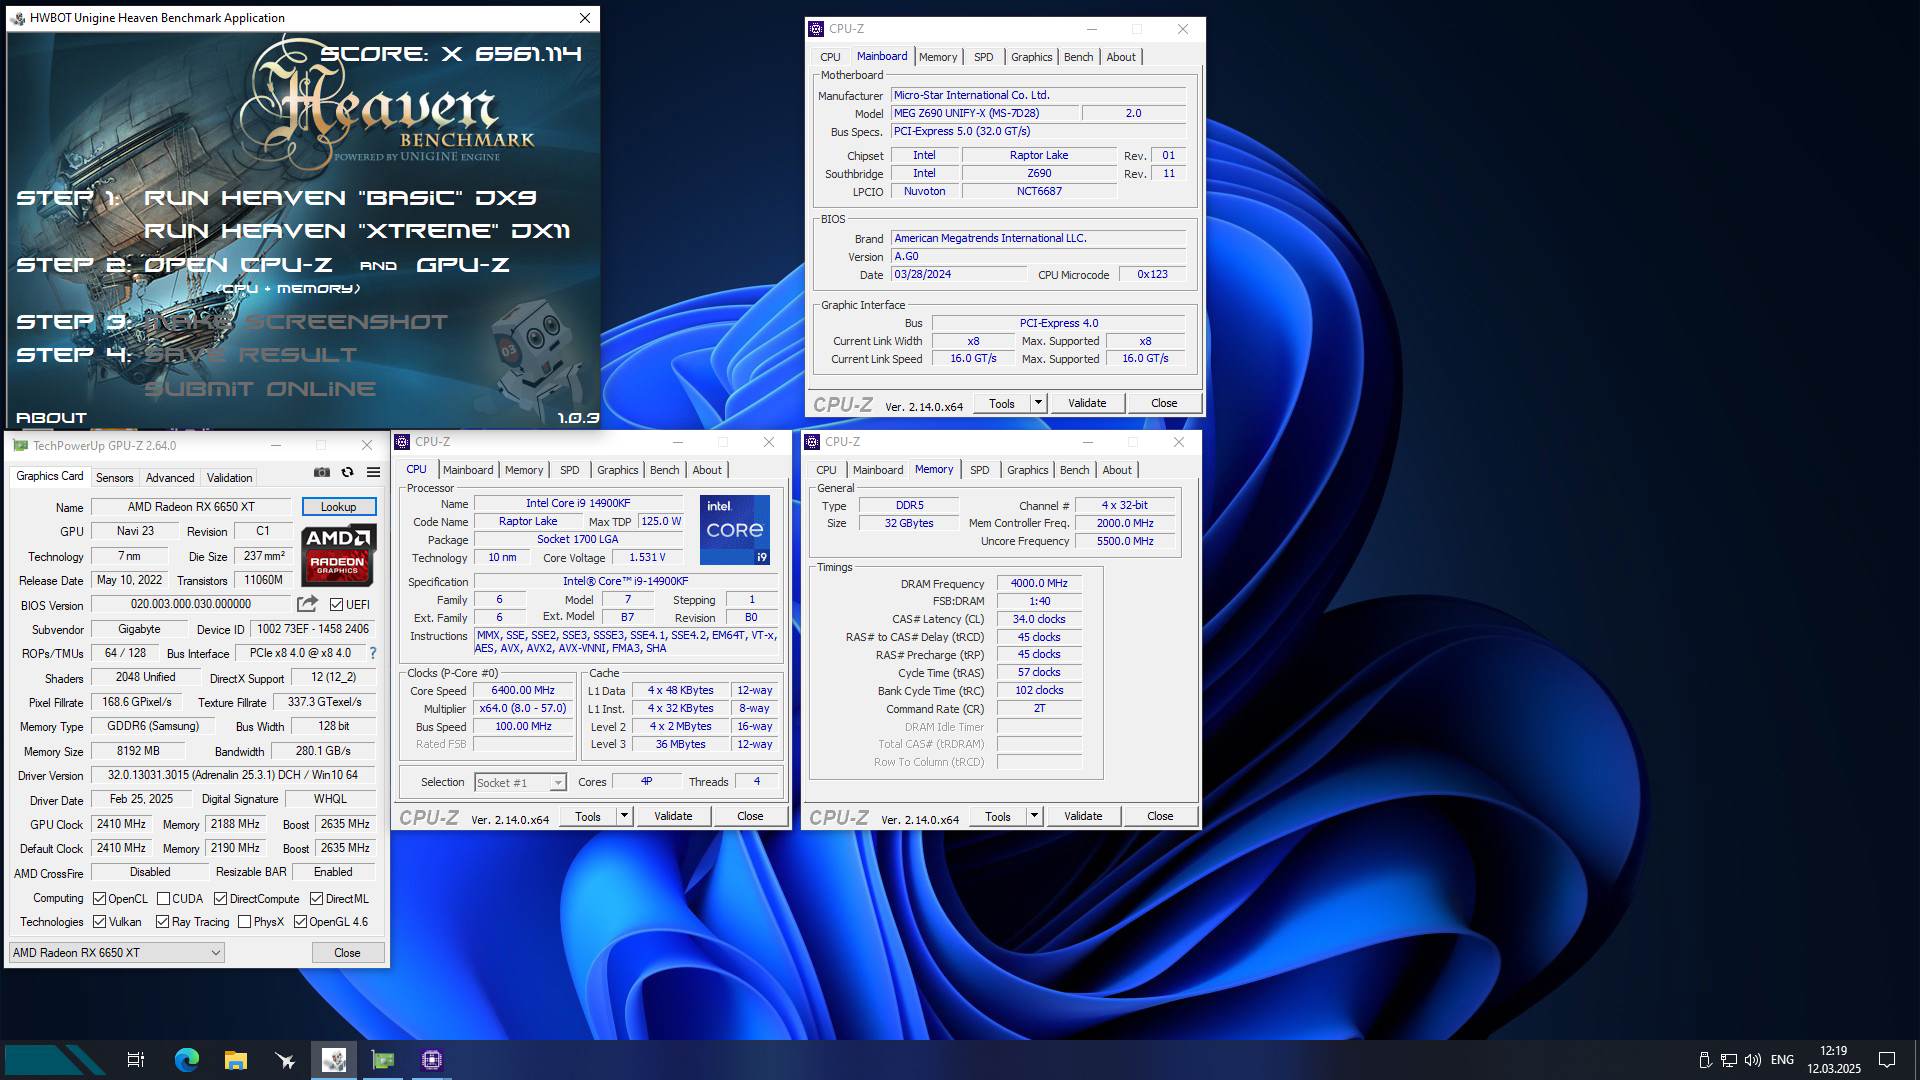Click the GPU-Z taskbar icon
The height and width of the screenshot is (1080, 1920).
coord(383,1060)
